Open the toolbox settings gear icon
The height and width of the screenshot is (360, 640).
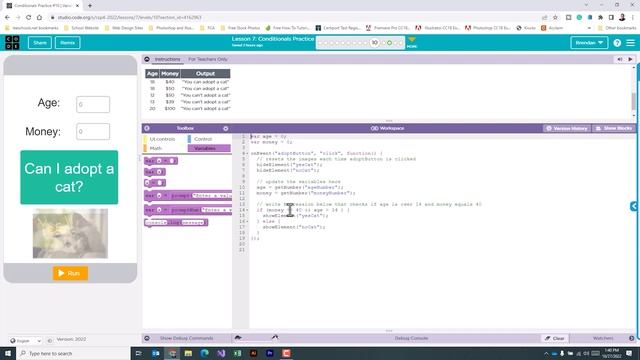225,128
